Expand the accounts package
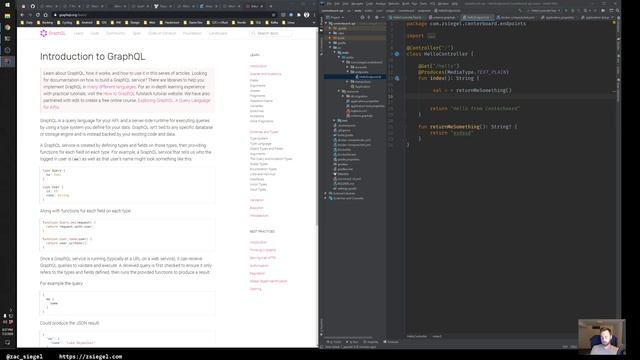Screen dimensions: 640x360 coord(347,67)
